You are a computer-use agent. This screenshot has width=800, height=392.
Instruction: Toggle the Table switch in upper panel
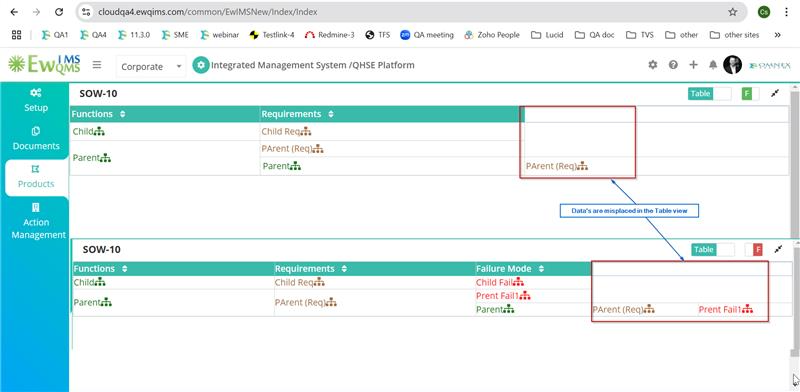point(710,93)
